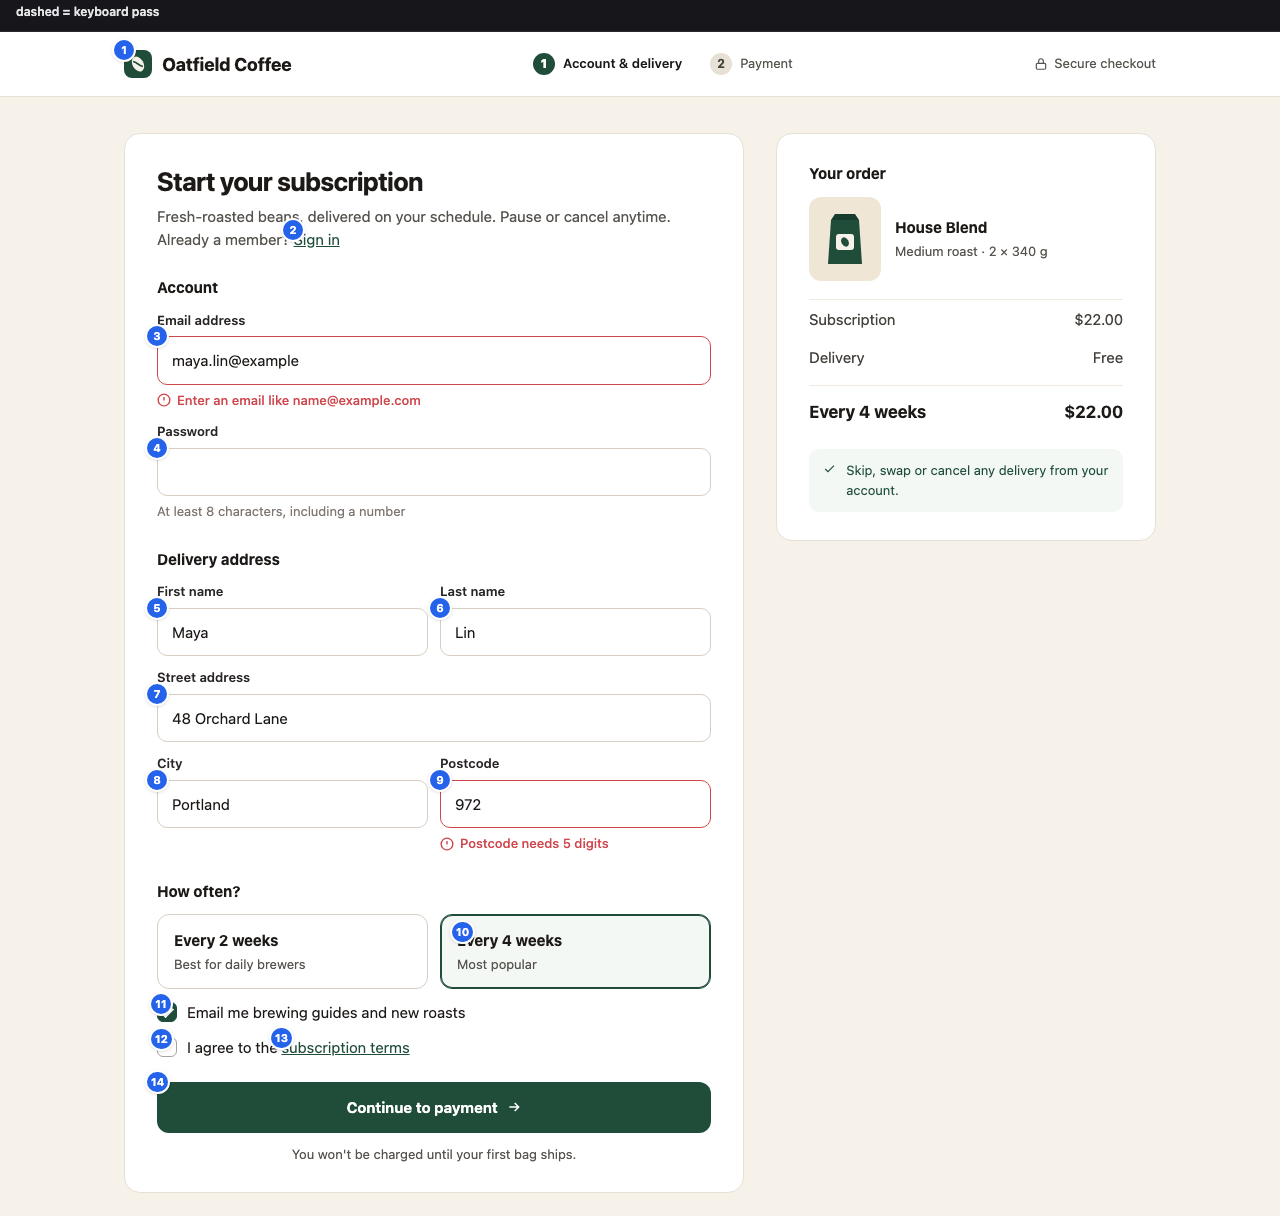
Task: Click into the First name field
Action: [292, 632]
